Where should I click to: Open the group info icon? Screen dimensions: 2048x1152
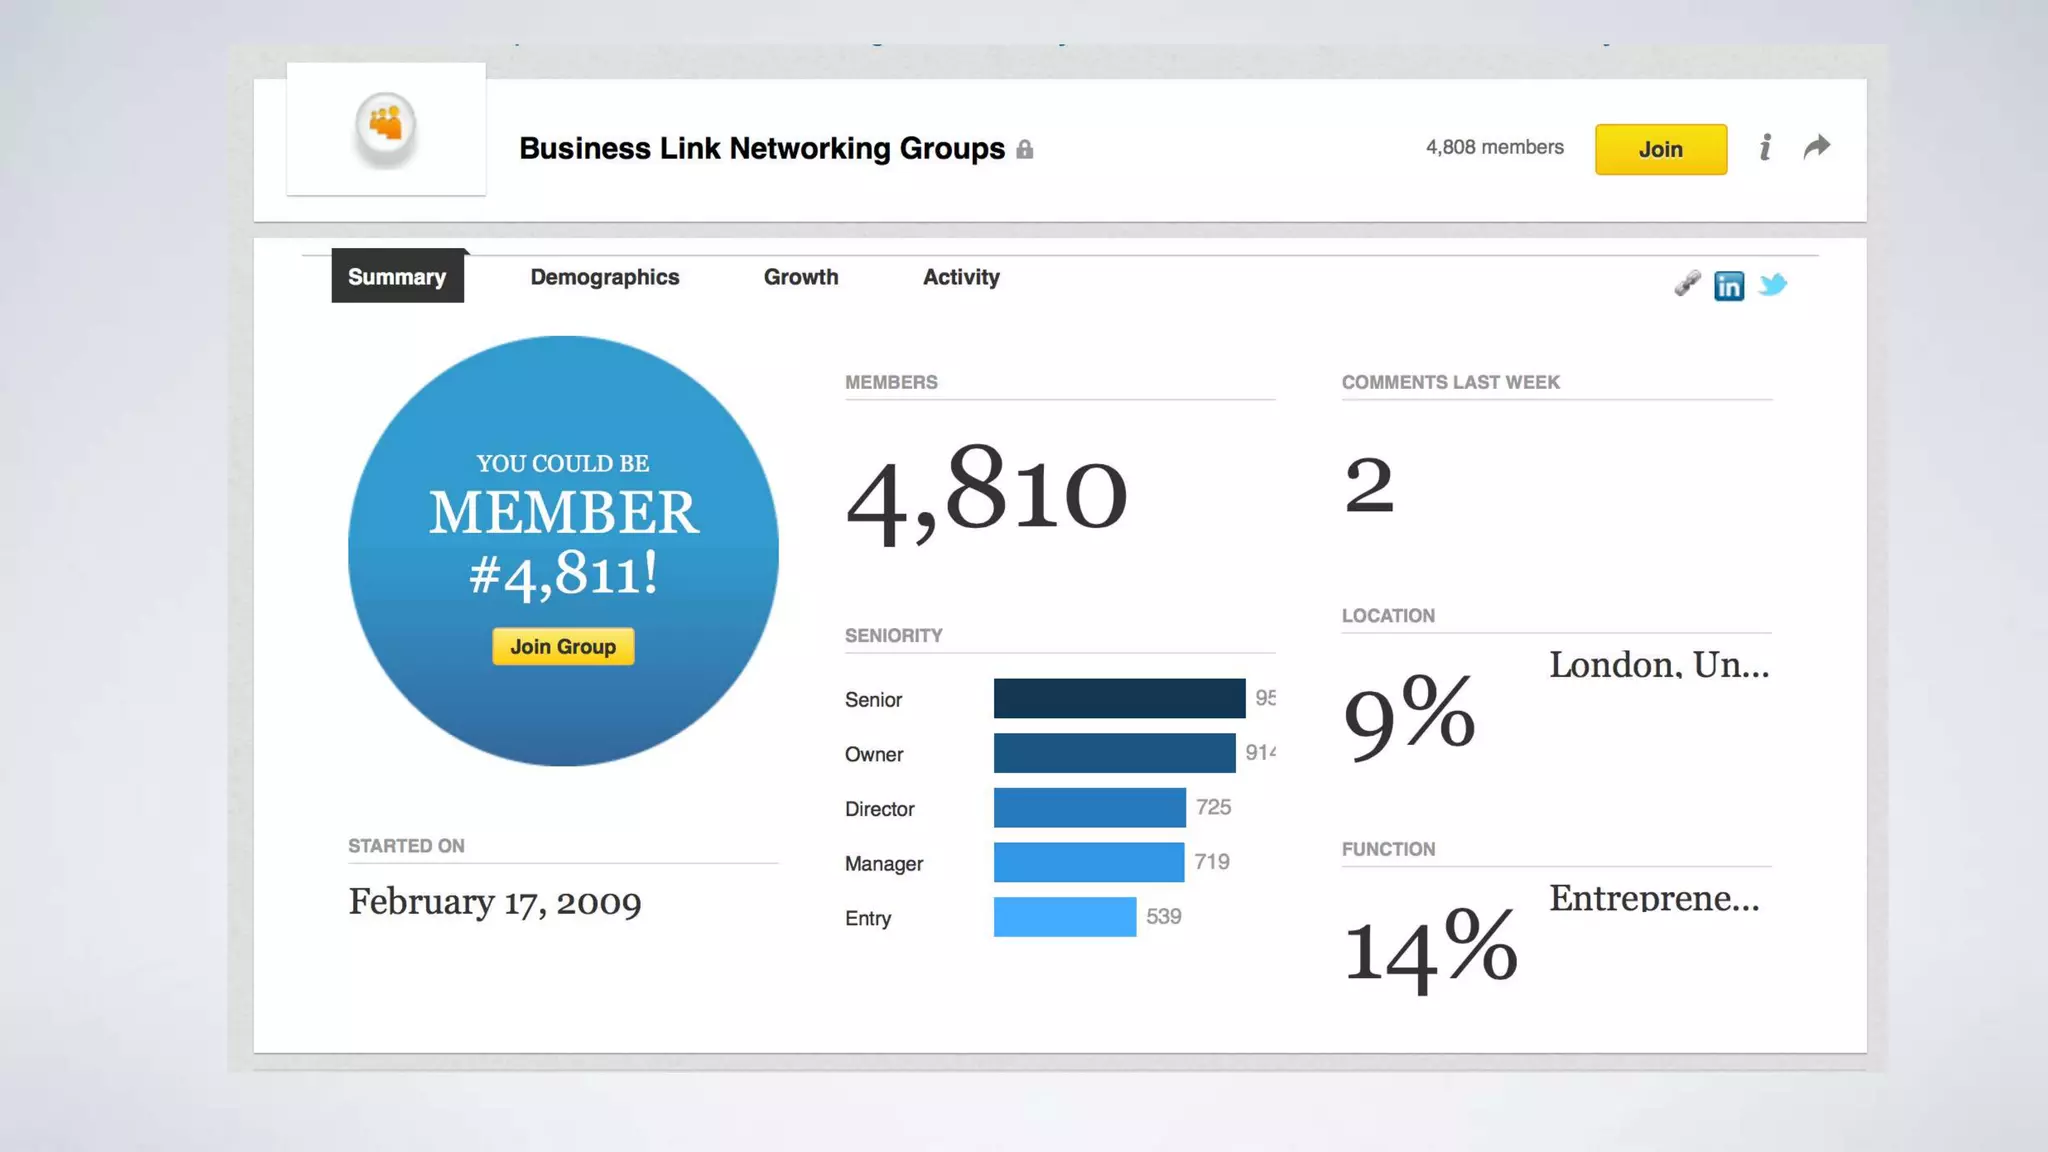click(1765, 148)
